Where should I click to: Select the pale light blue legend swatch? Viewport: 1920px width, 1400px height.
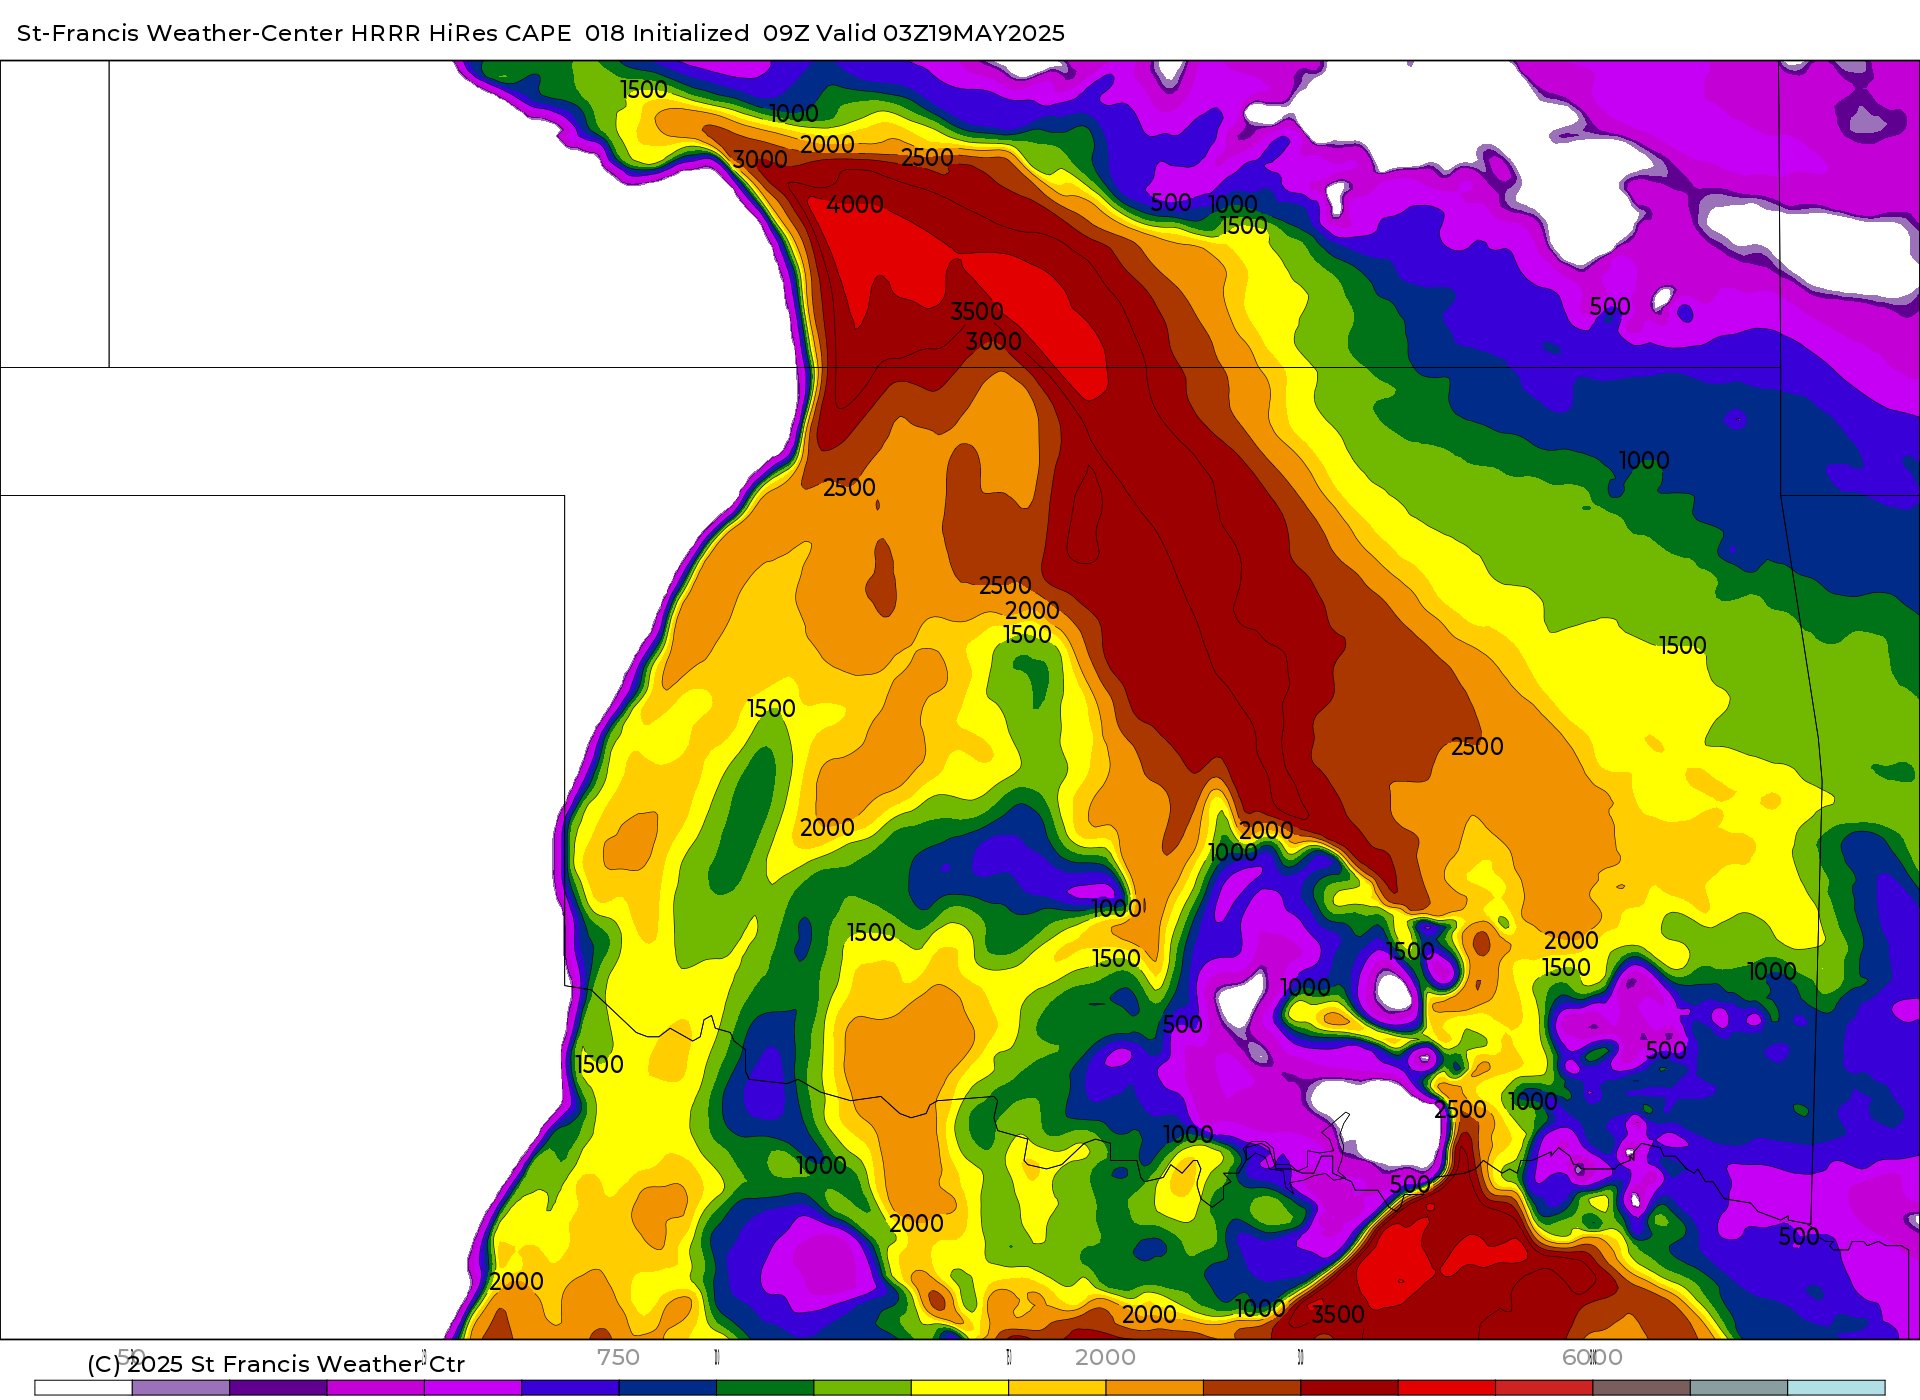tap(1836, 1388)
